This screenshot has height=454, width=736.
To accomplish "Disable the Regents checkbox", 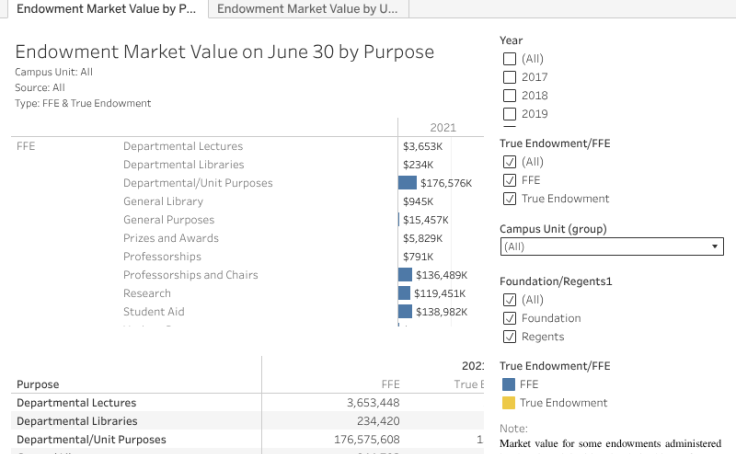I will point(509,337).
